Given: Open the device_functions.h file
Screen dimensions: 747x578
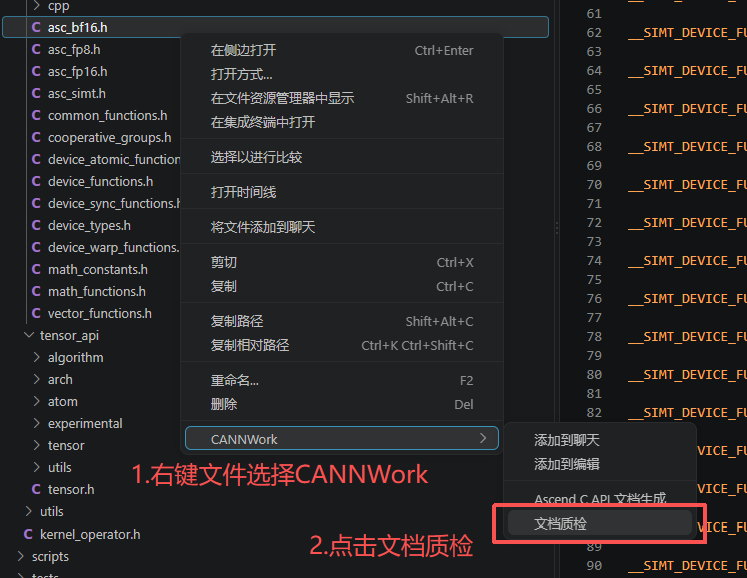Looking at the screenshot, I should tap(101, 182).
